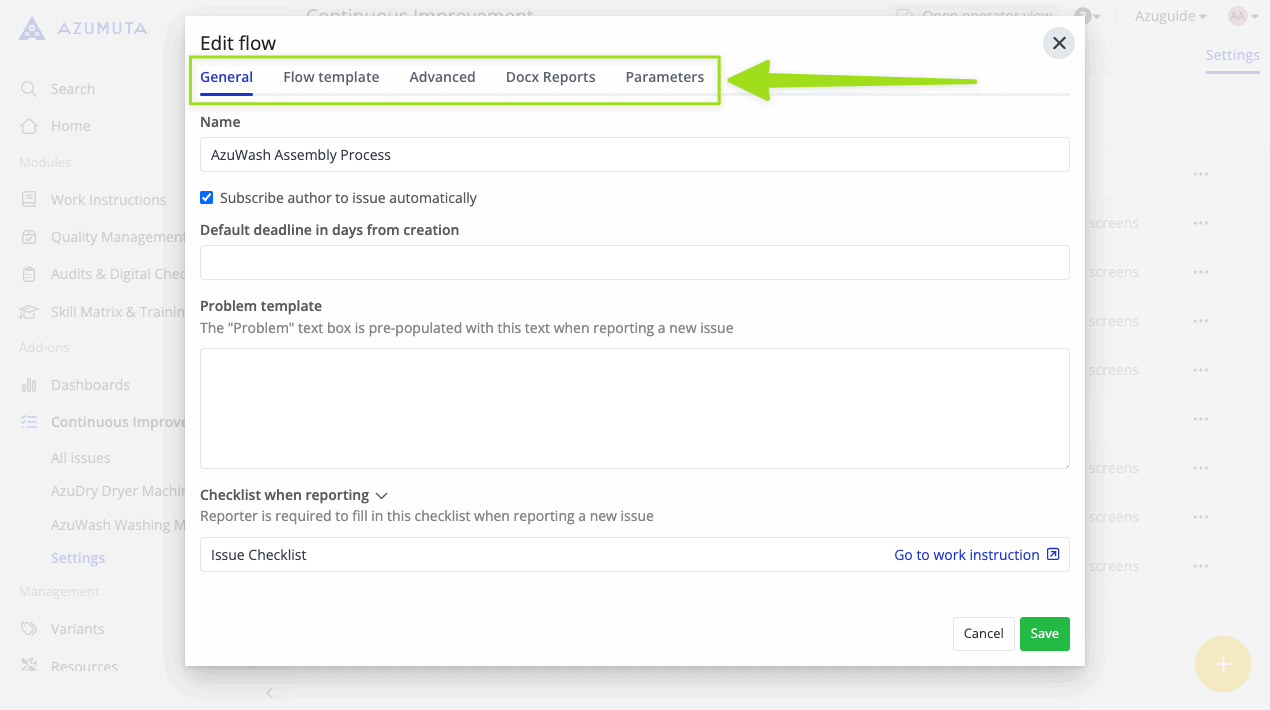Open Work Instructions sidebar icon

tap(29, 200)
